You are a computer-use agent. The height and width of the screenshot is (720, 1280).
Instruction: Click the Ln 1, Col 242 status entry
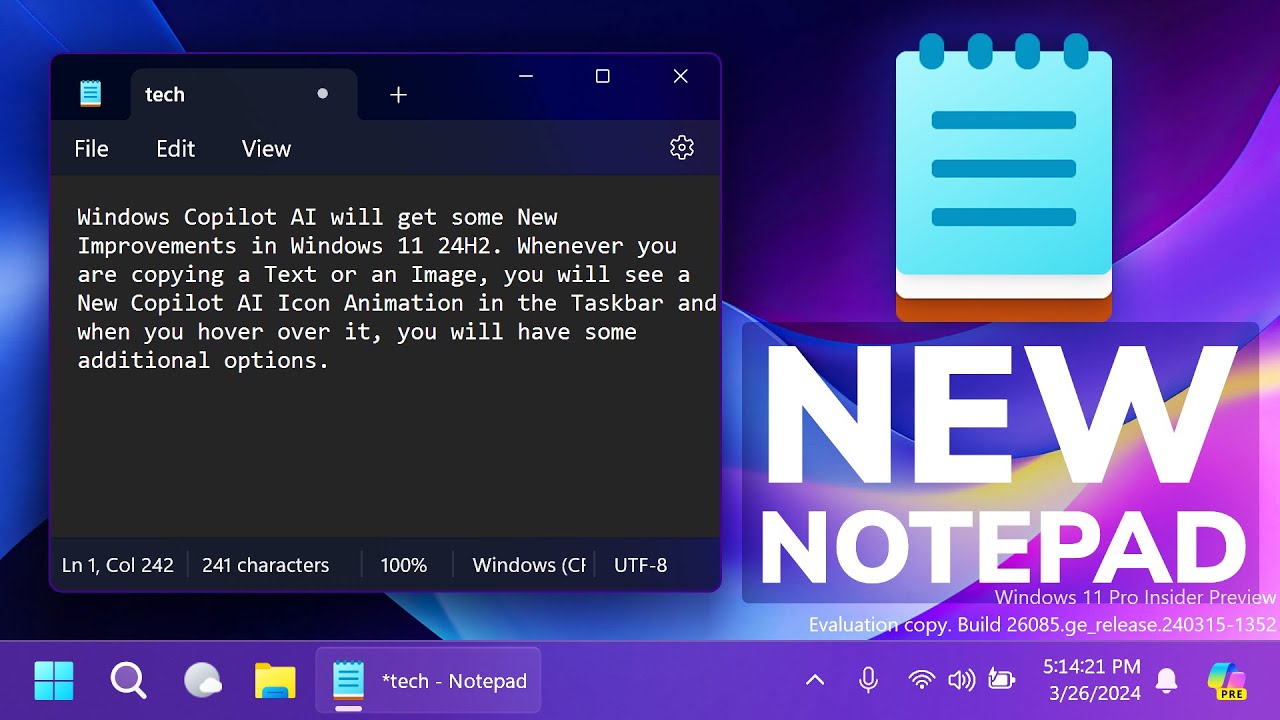click(118, 565)
